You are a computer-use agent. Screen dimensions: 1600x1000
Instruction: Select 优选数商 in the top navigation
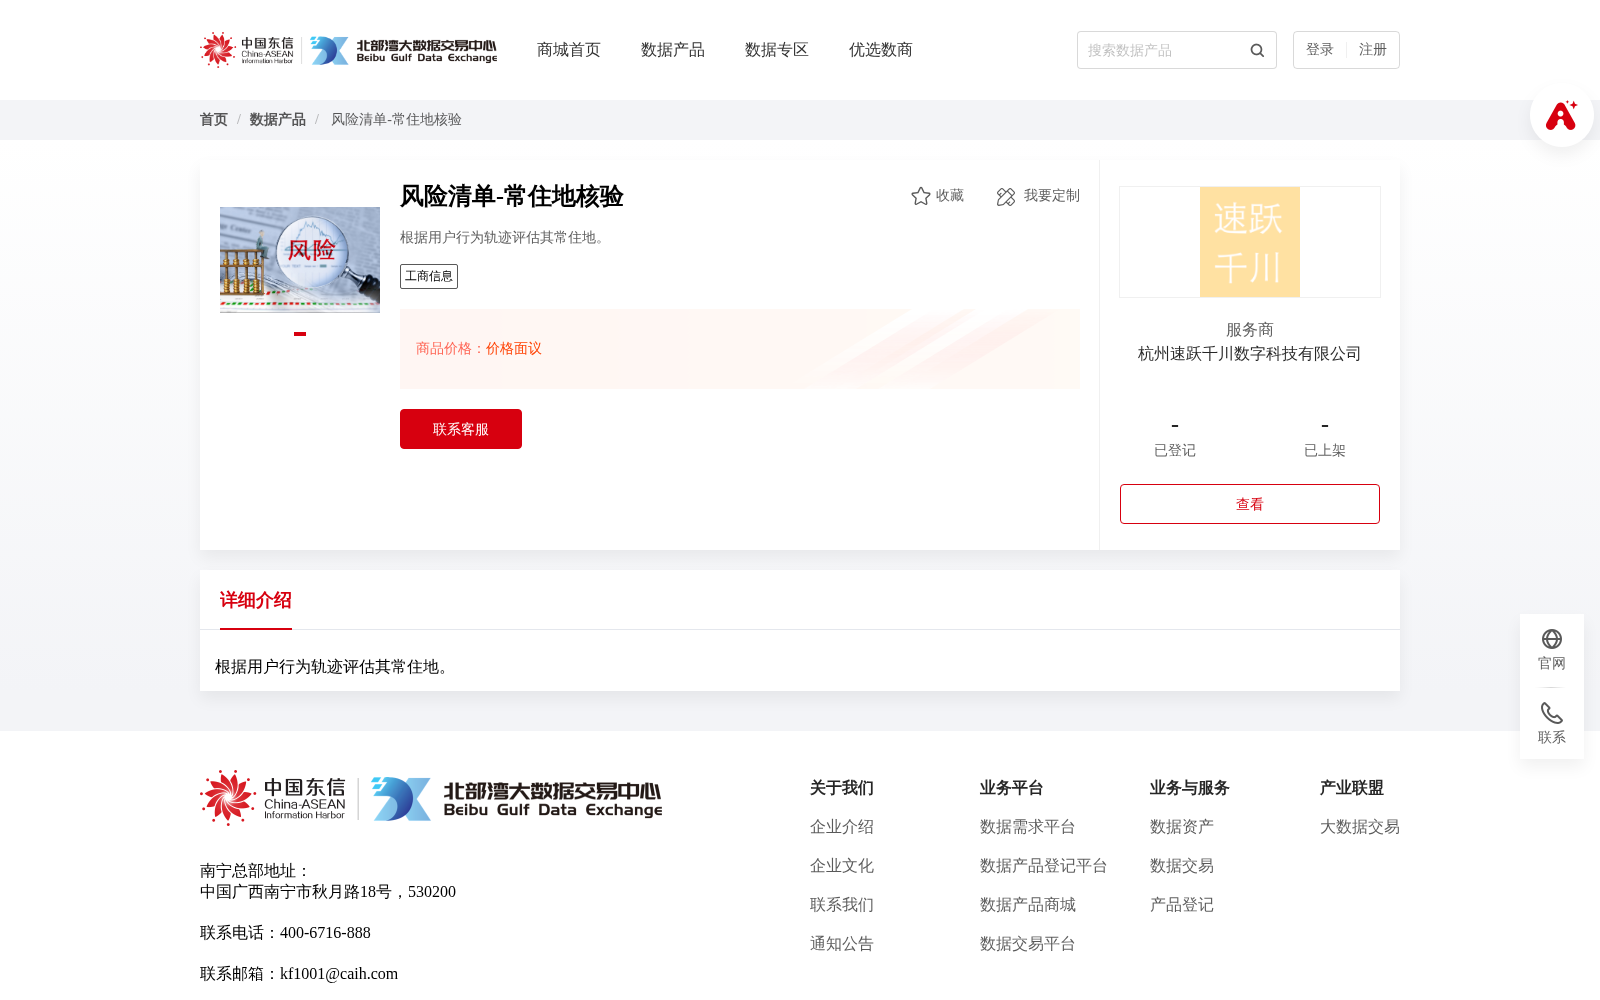pyautogui.click(x=881, y=50)
